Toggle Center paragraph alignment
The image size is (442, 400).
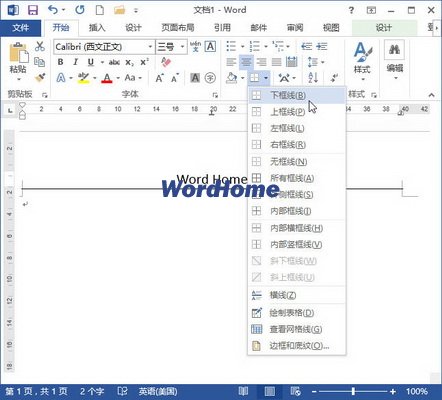[246, 62]
